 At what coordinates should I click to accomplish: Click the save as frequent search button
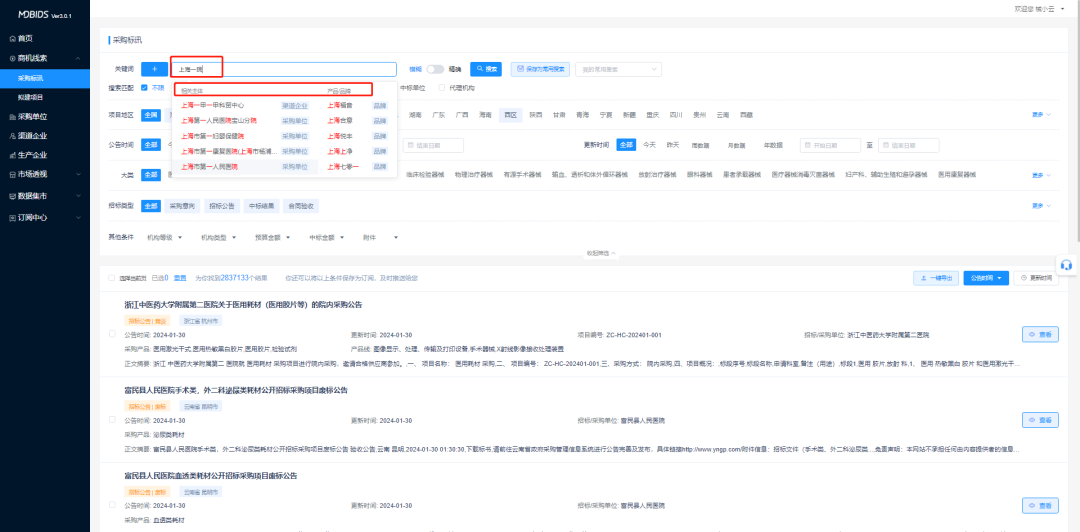[540, 69]
